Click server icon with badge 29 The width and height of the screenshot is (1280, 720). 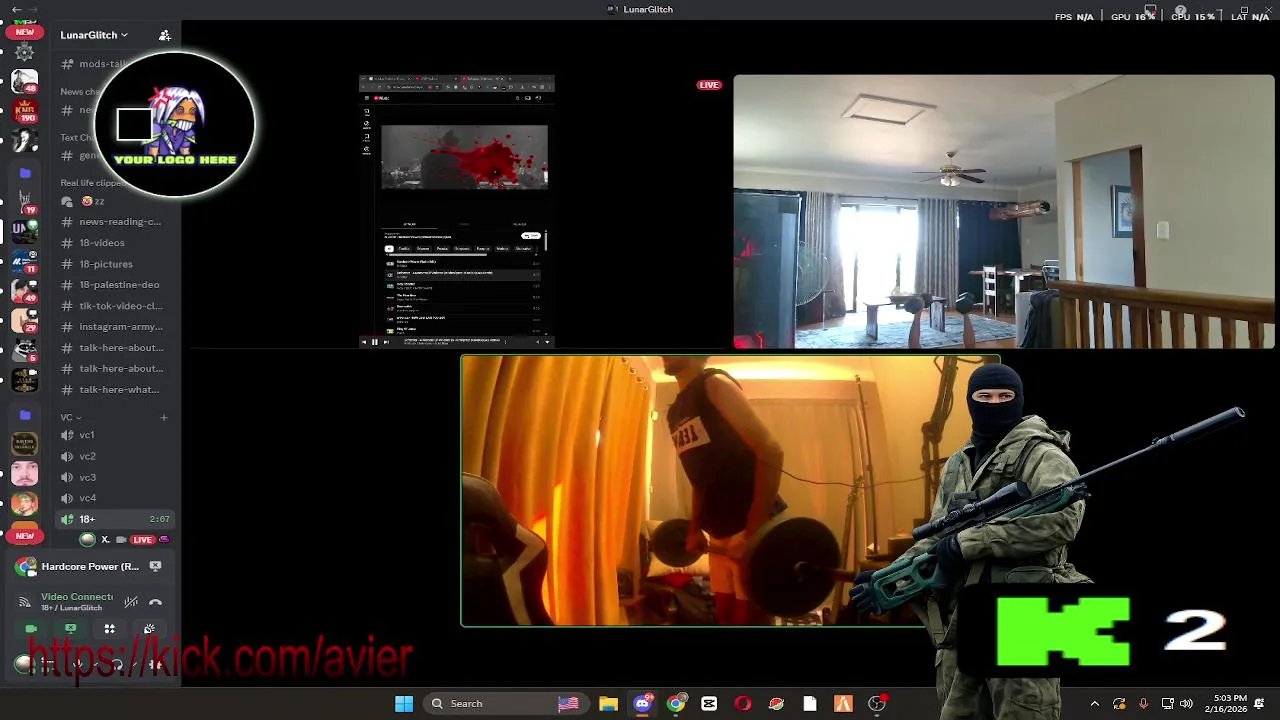25,321
